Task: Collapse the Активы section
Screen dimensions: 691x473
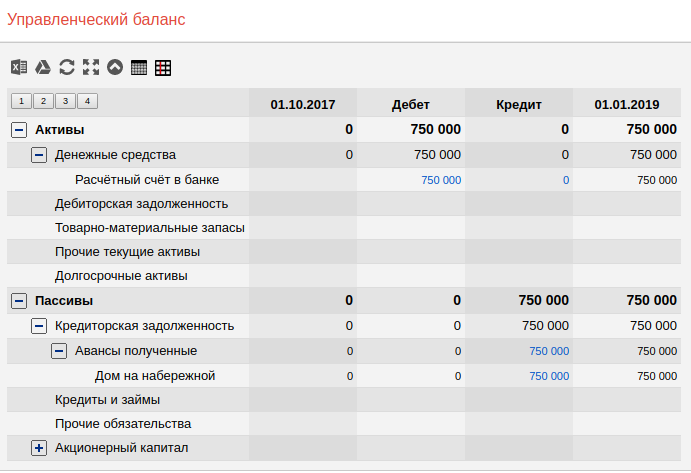Action: 19,130
